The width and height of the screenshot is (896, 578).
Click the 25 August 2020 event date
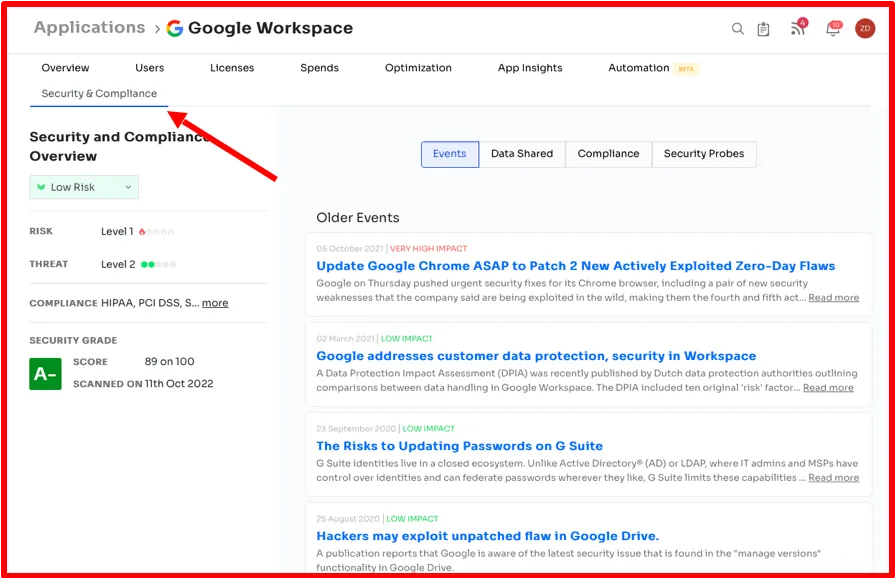[x=348, y=519]
